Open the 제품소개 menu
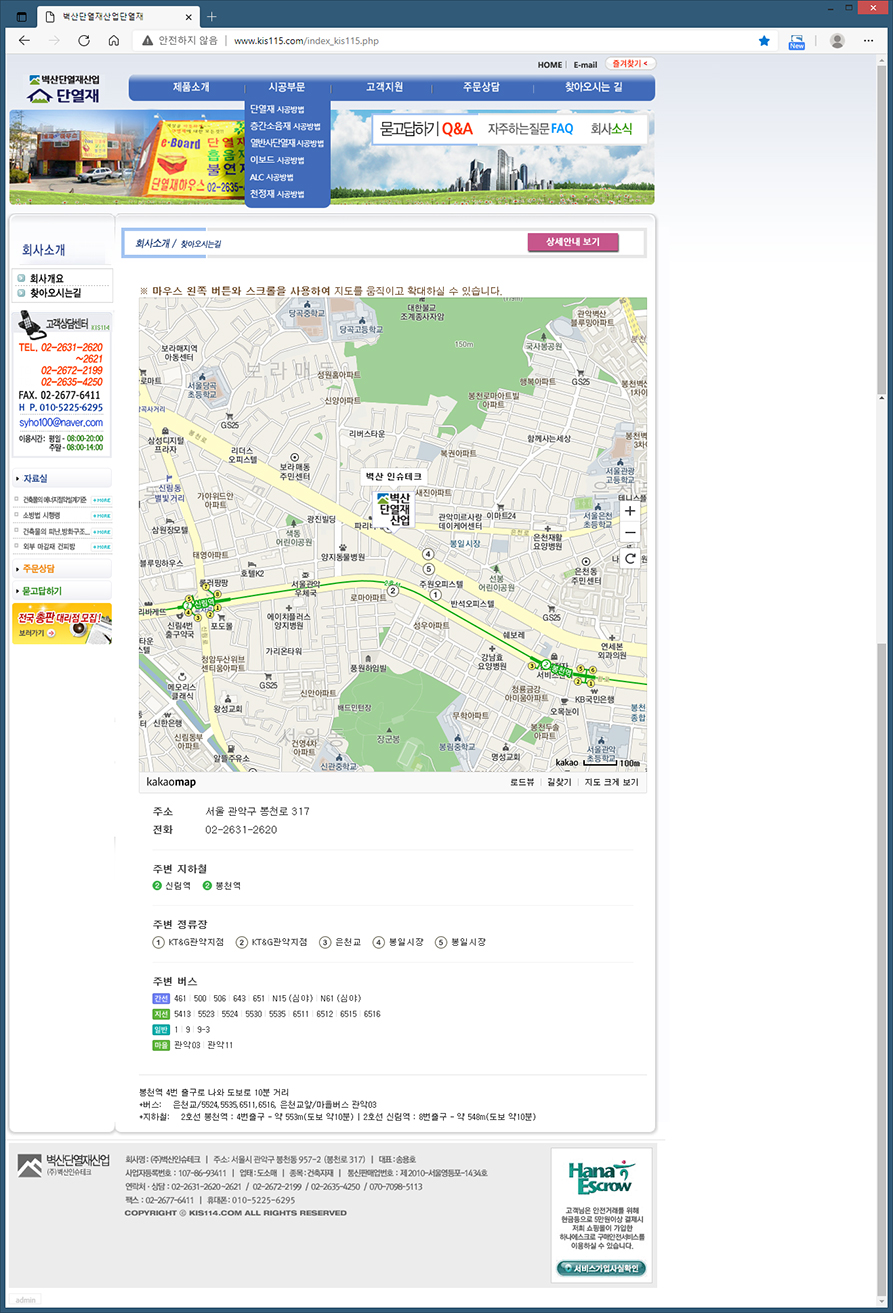The image size is (893, 1313). pos(191,87)
